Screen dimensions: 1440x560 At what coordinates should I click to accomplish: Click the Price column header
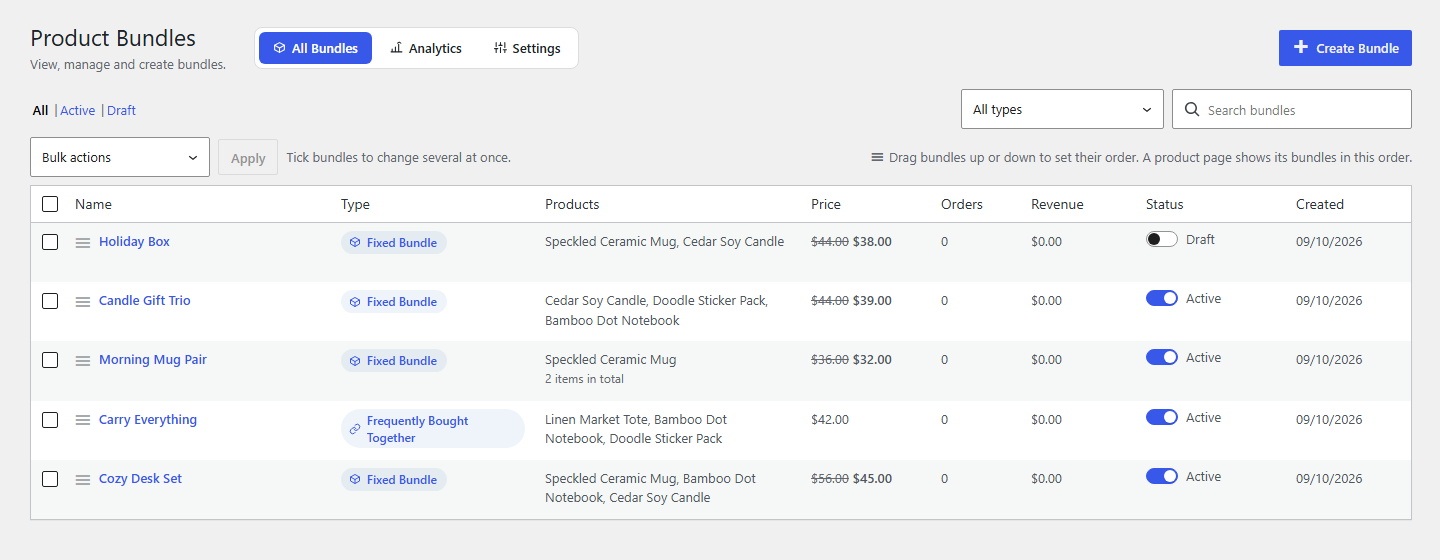826,204
